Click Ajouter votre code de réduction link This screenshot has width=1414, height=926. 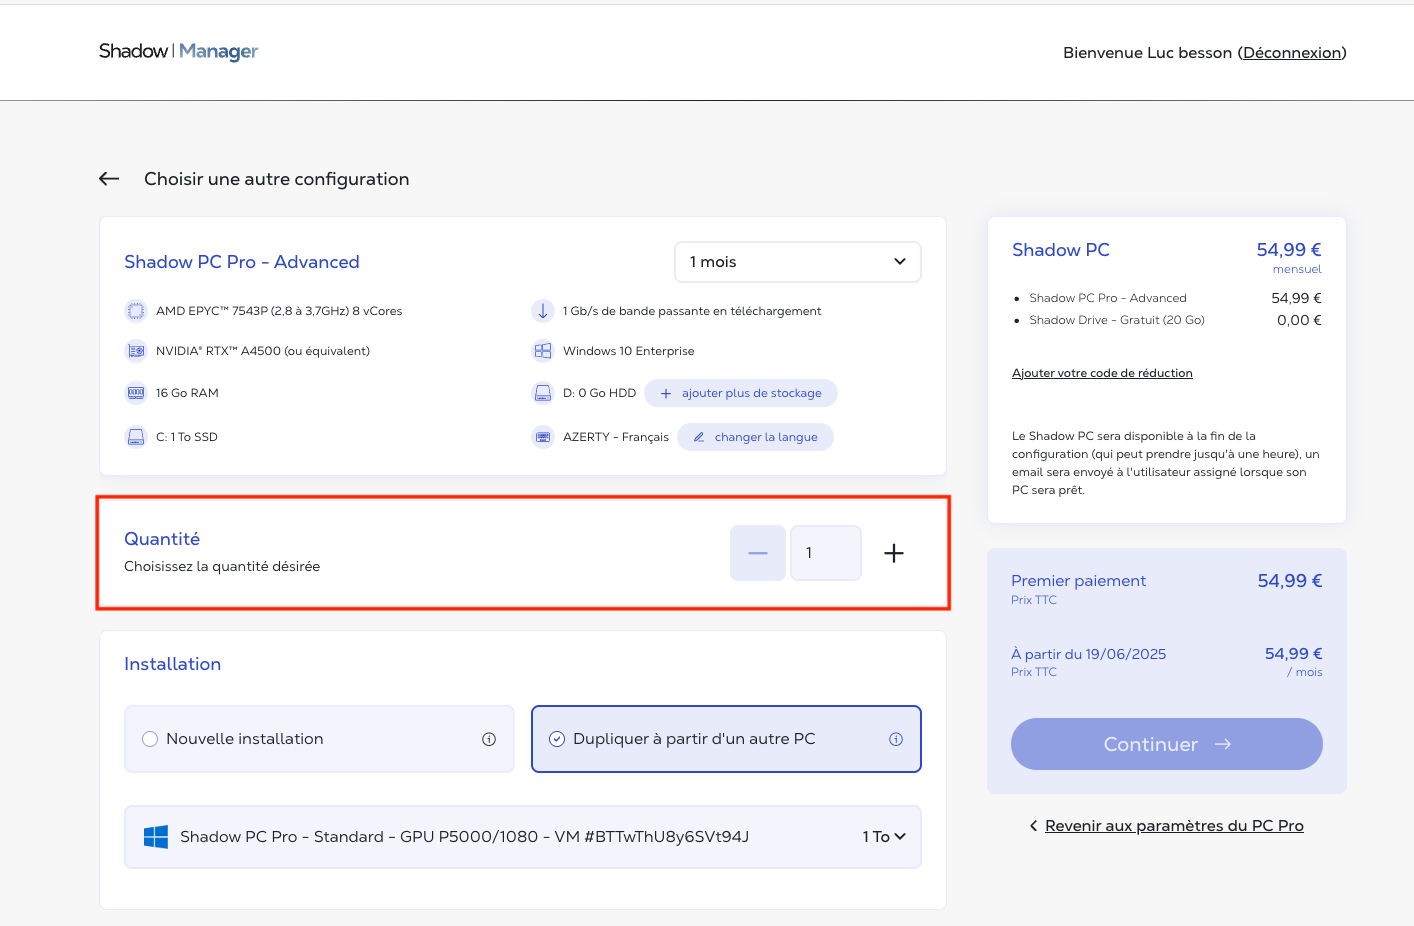pos(1102,373)
